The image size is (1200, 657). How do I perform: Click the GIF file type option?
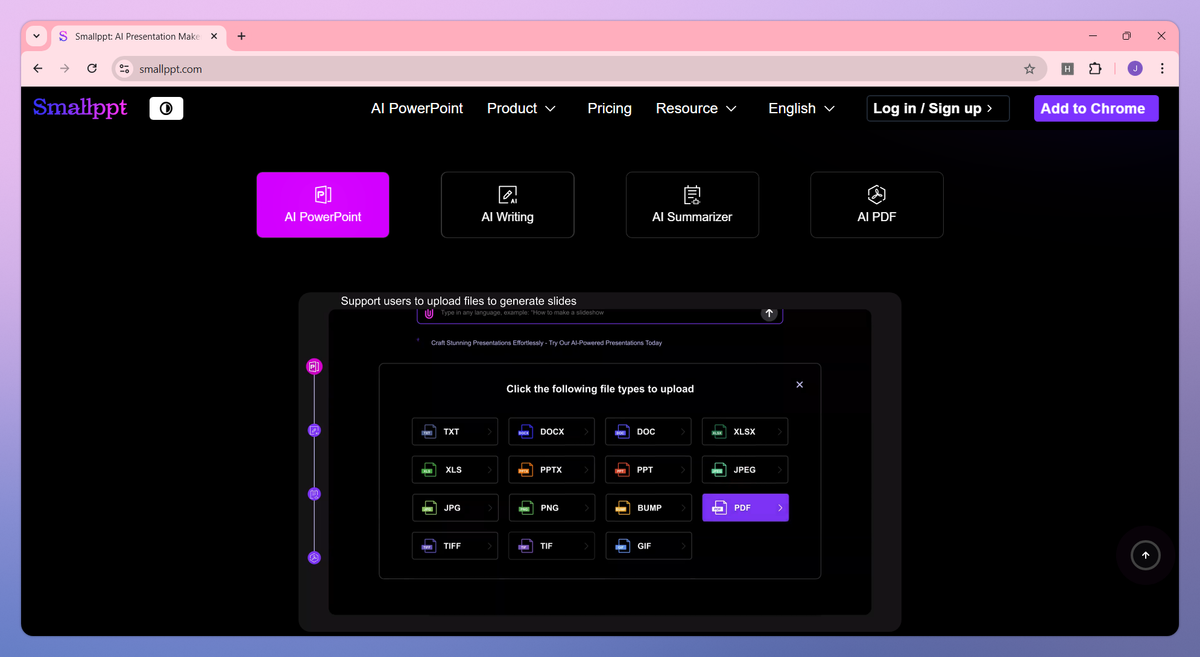pyautogui.click(x=648, y=546)
